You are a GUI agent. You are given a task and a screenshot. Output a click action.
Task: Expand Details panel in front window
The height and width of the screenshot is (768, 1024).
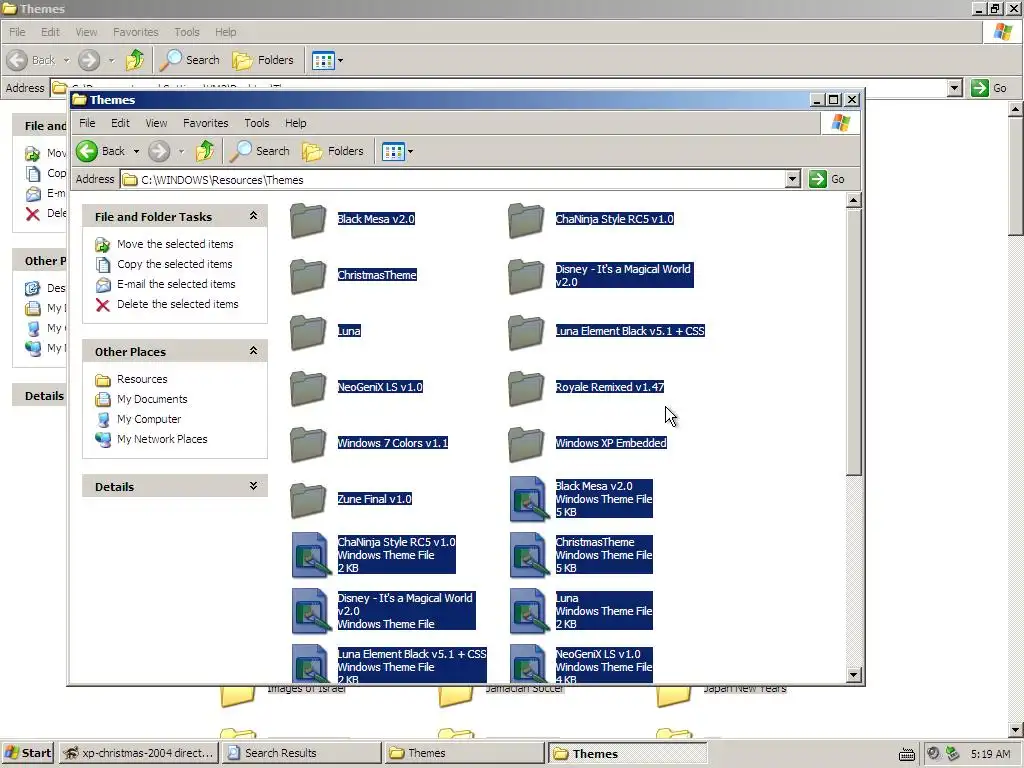[x=253, y=486]
